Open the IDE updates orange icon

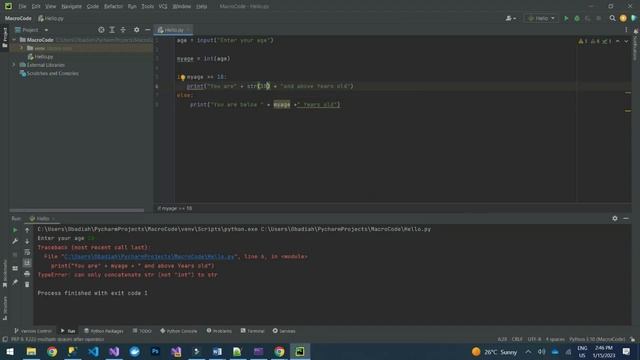click(x=623, y=18)
